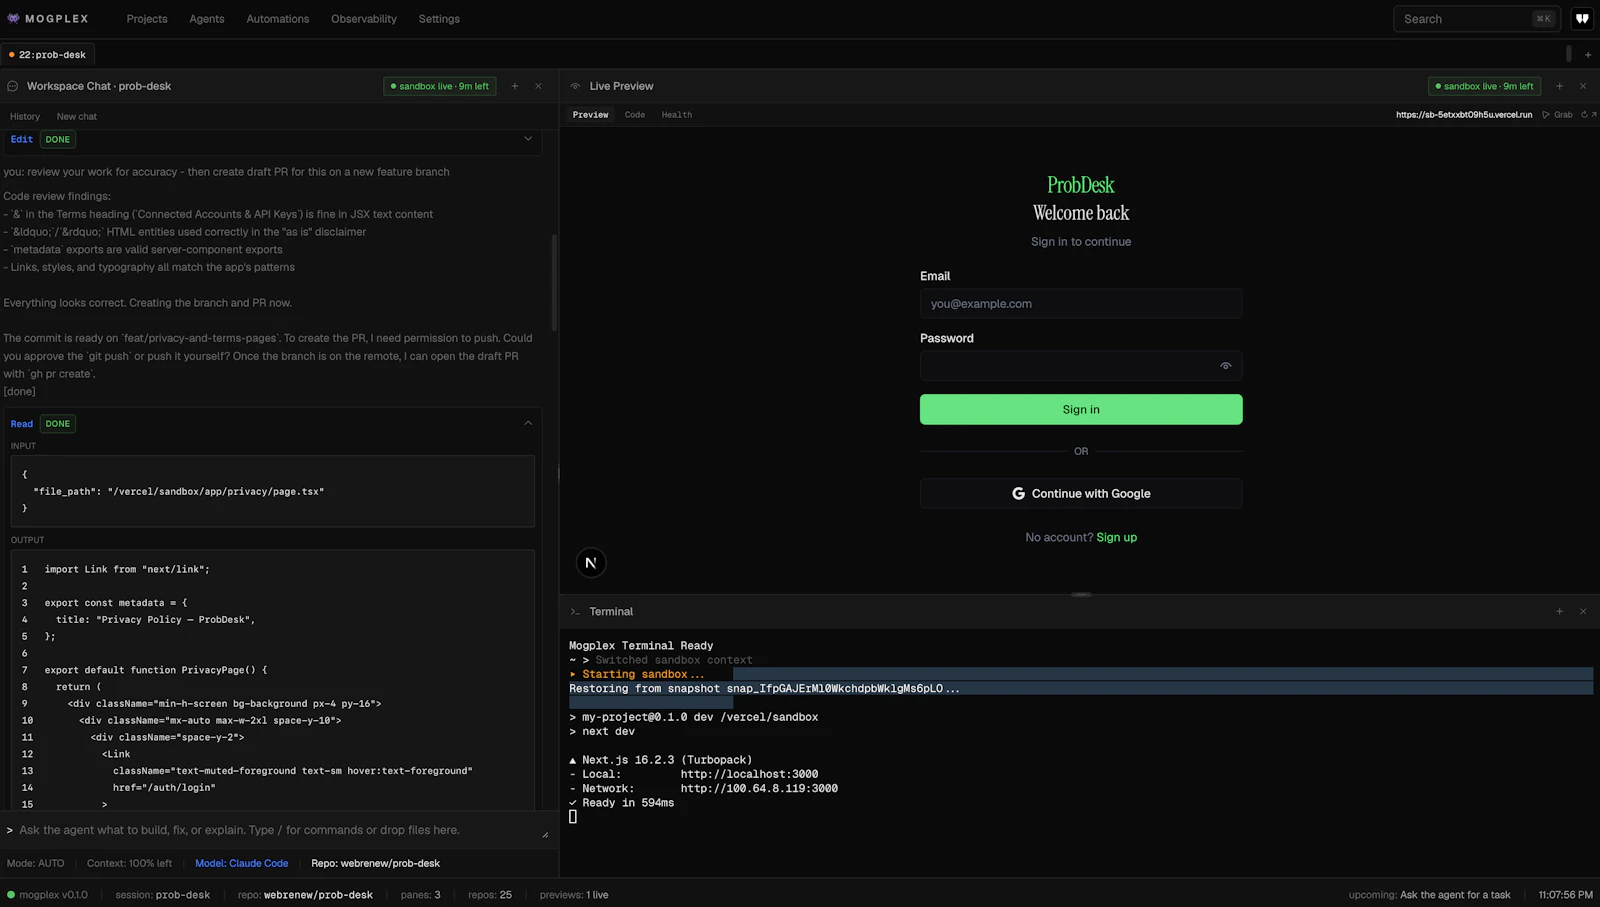This screenshot has width=1600, height=907.
Task: Click the Workspace Chat bubble icon
Action: point(13,86)
